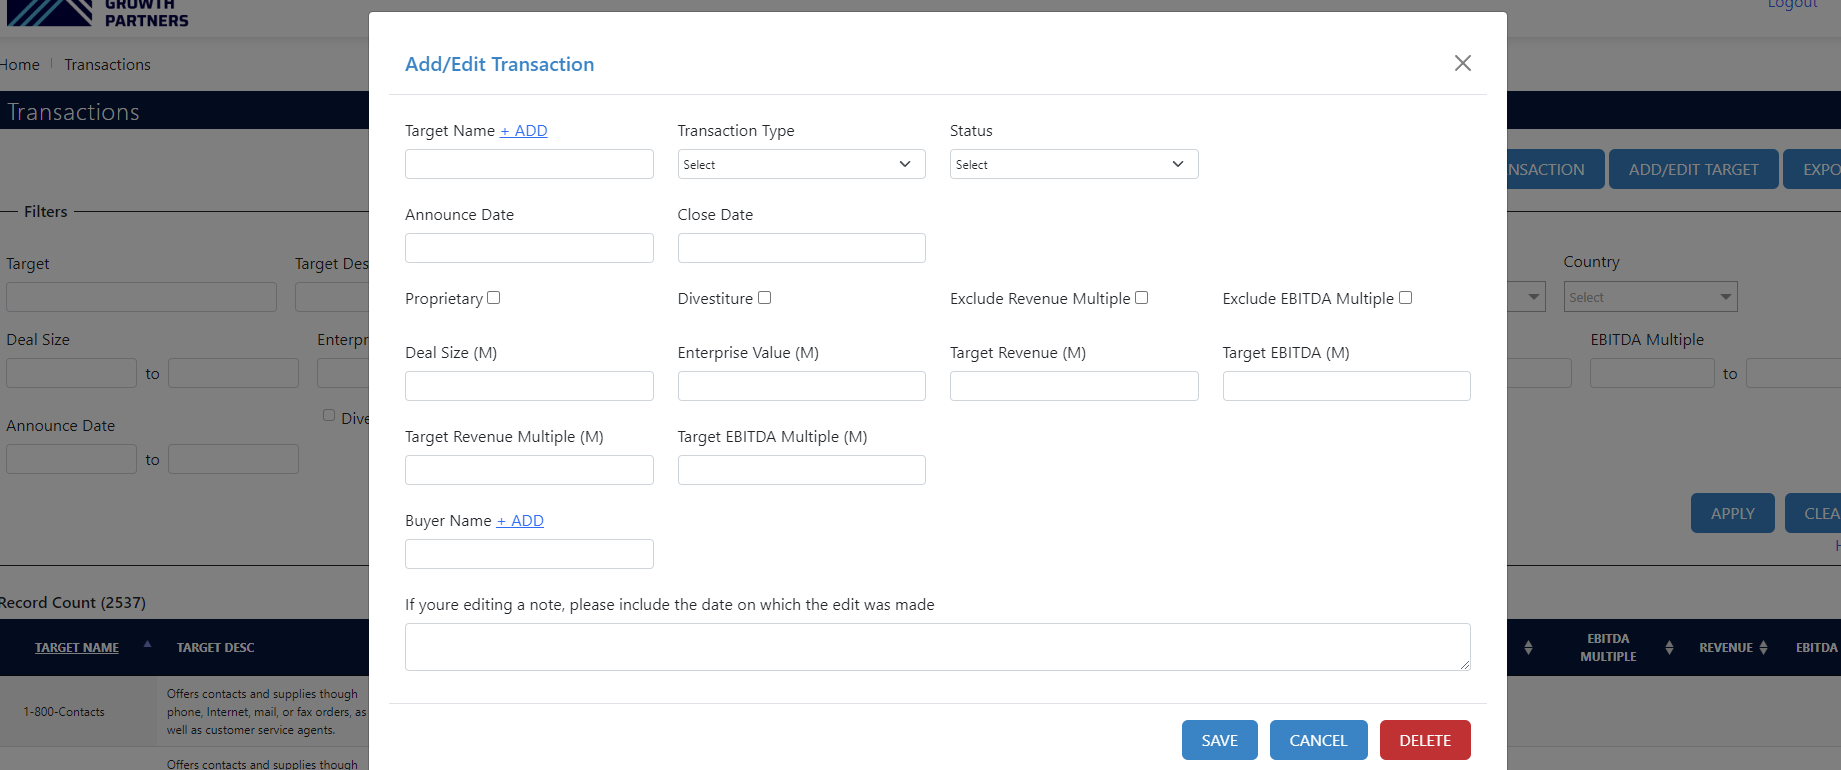
Task: Click the sort icon beside EBITDA Multiple column
Action: [x=1668, y=648]
